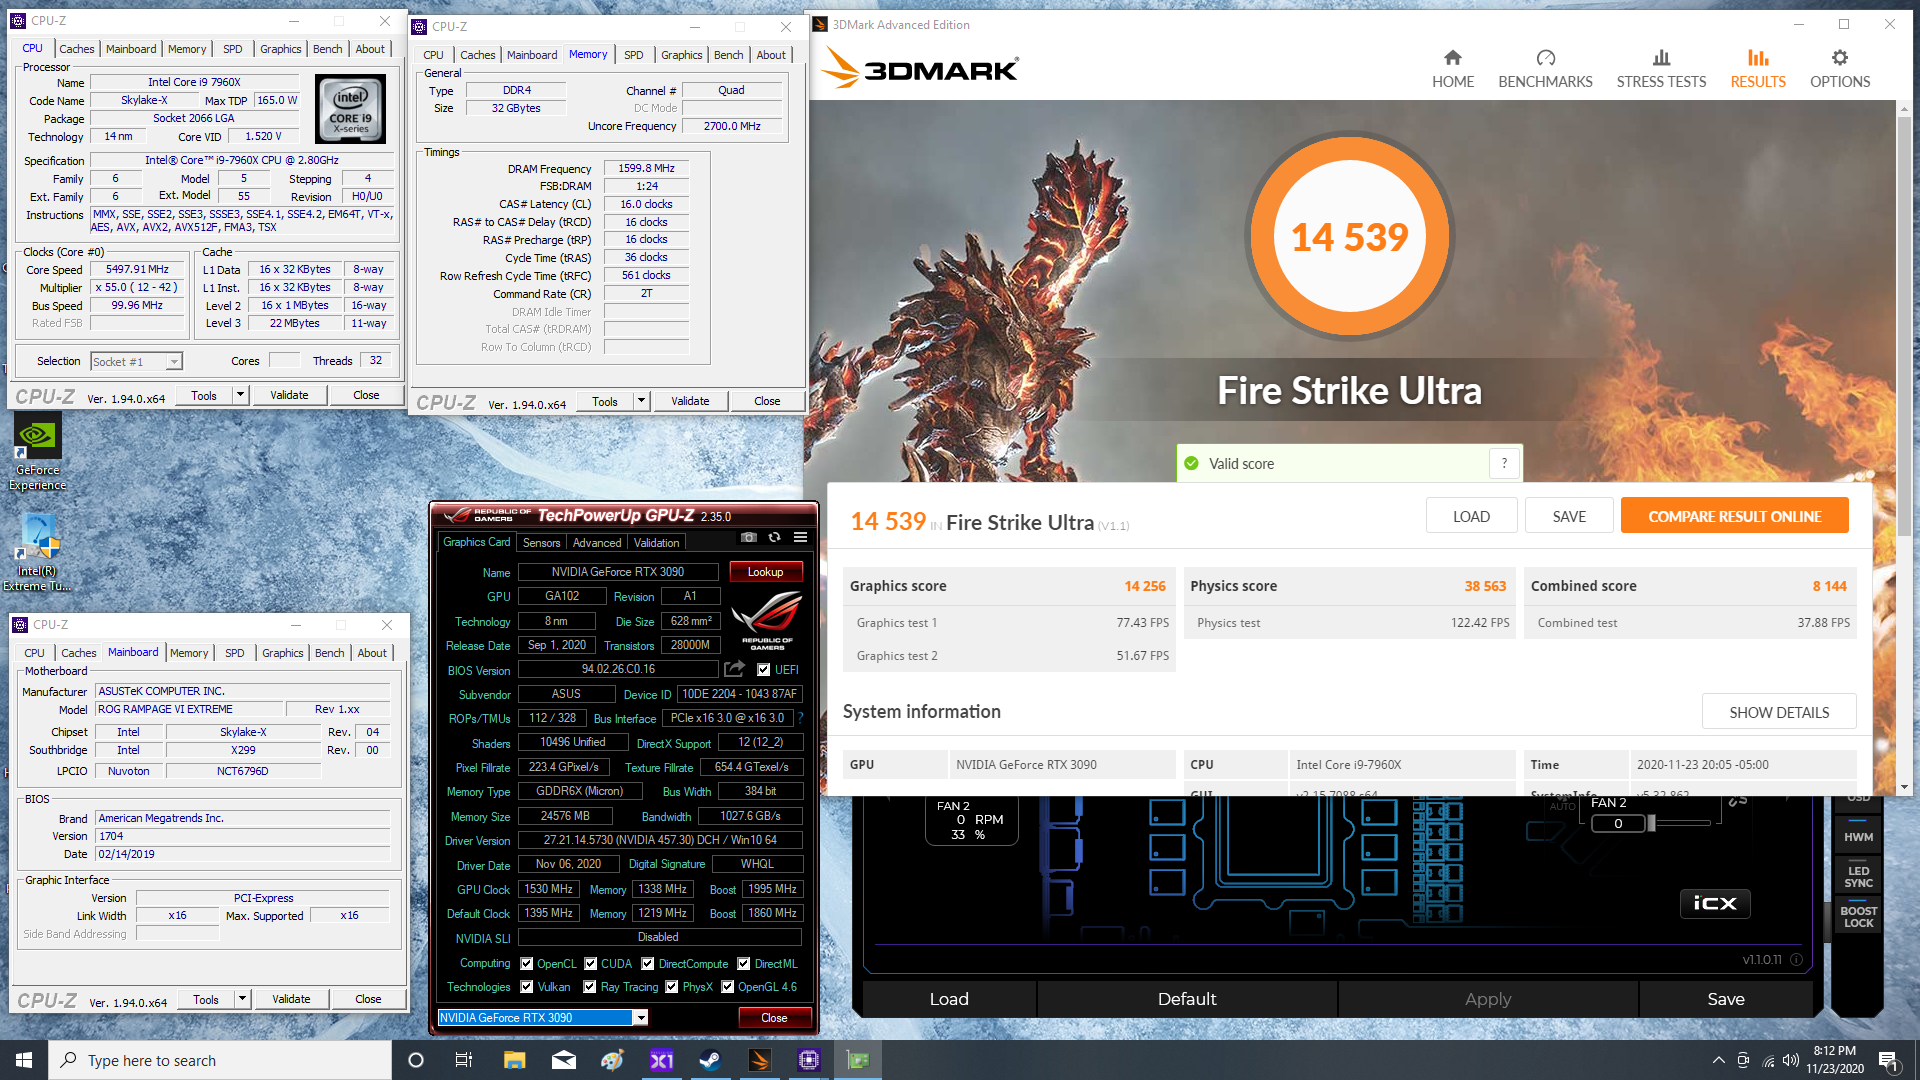Open STRESS TESTS in 3DMark
This screenshot has width=1920, height=1080.
tap(1661, 69)
